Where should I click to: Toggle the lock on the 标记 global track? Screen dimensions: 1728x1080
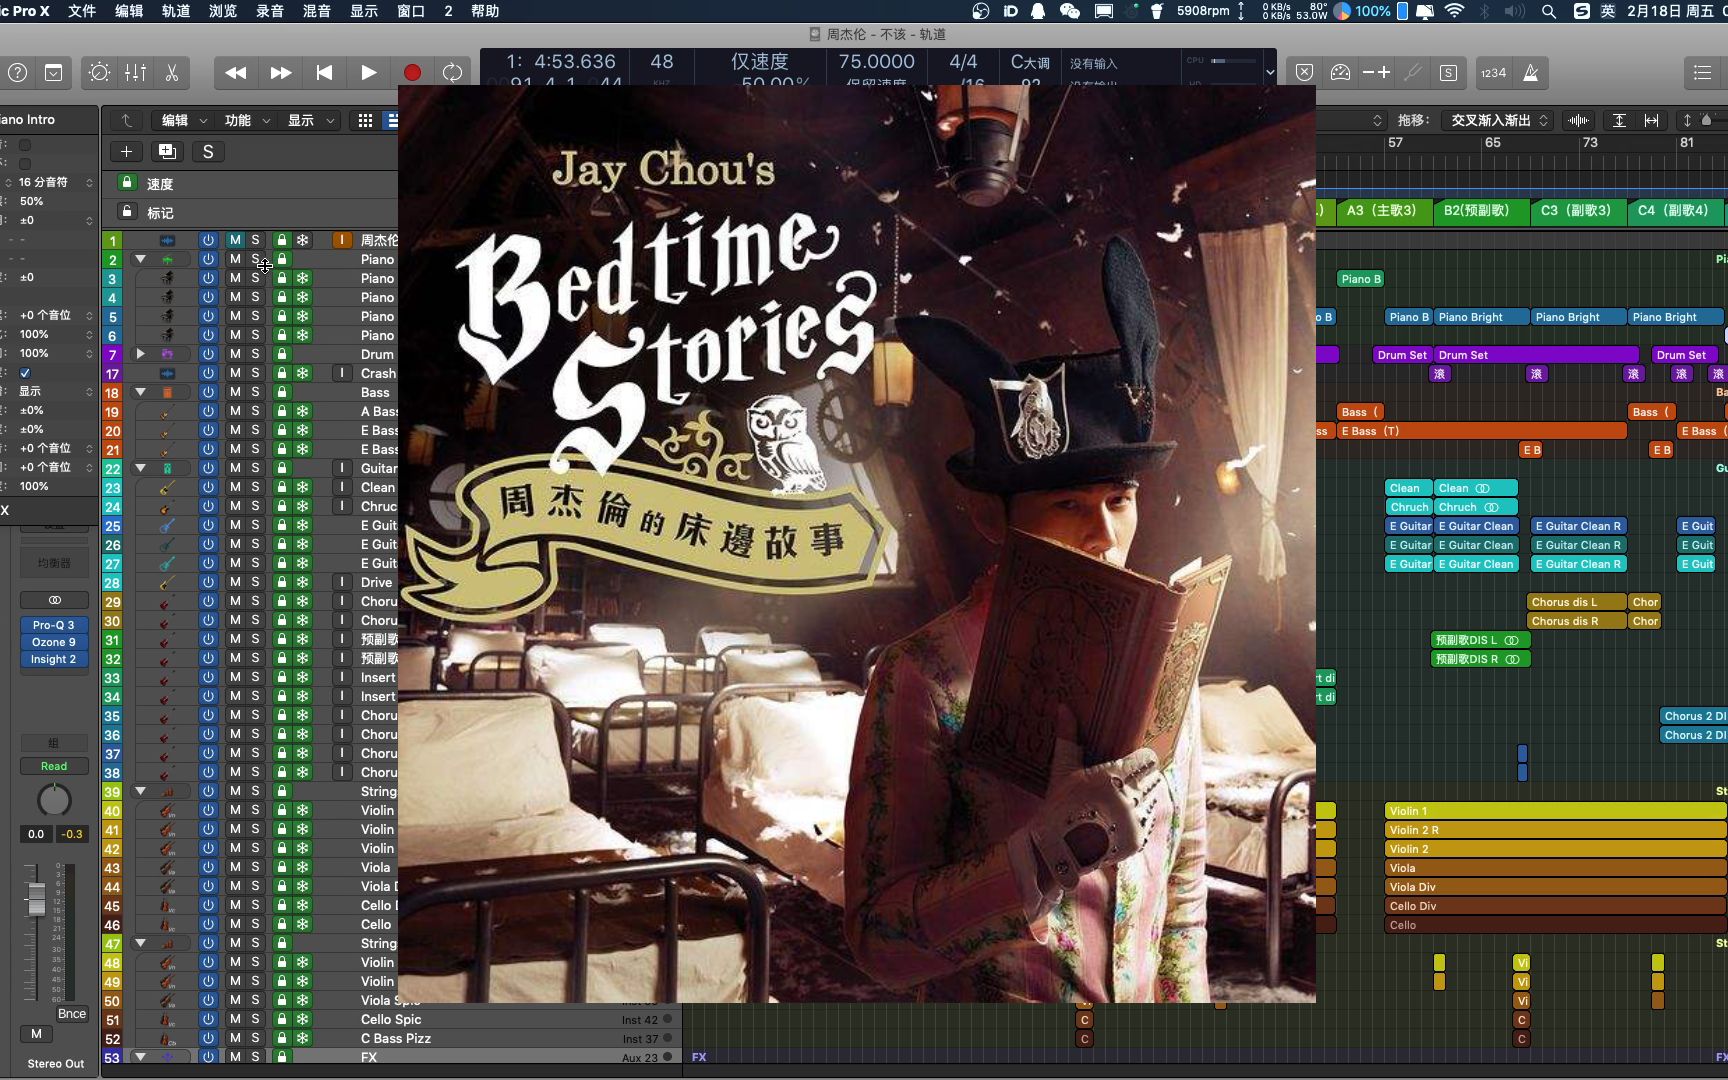126,211
